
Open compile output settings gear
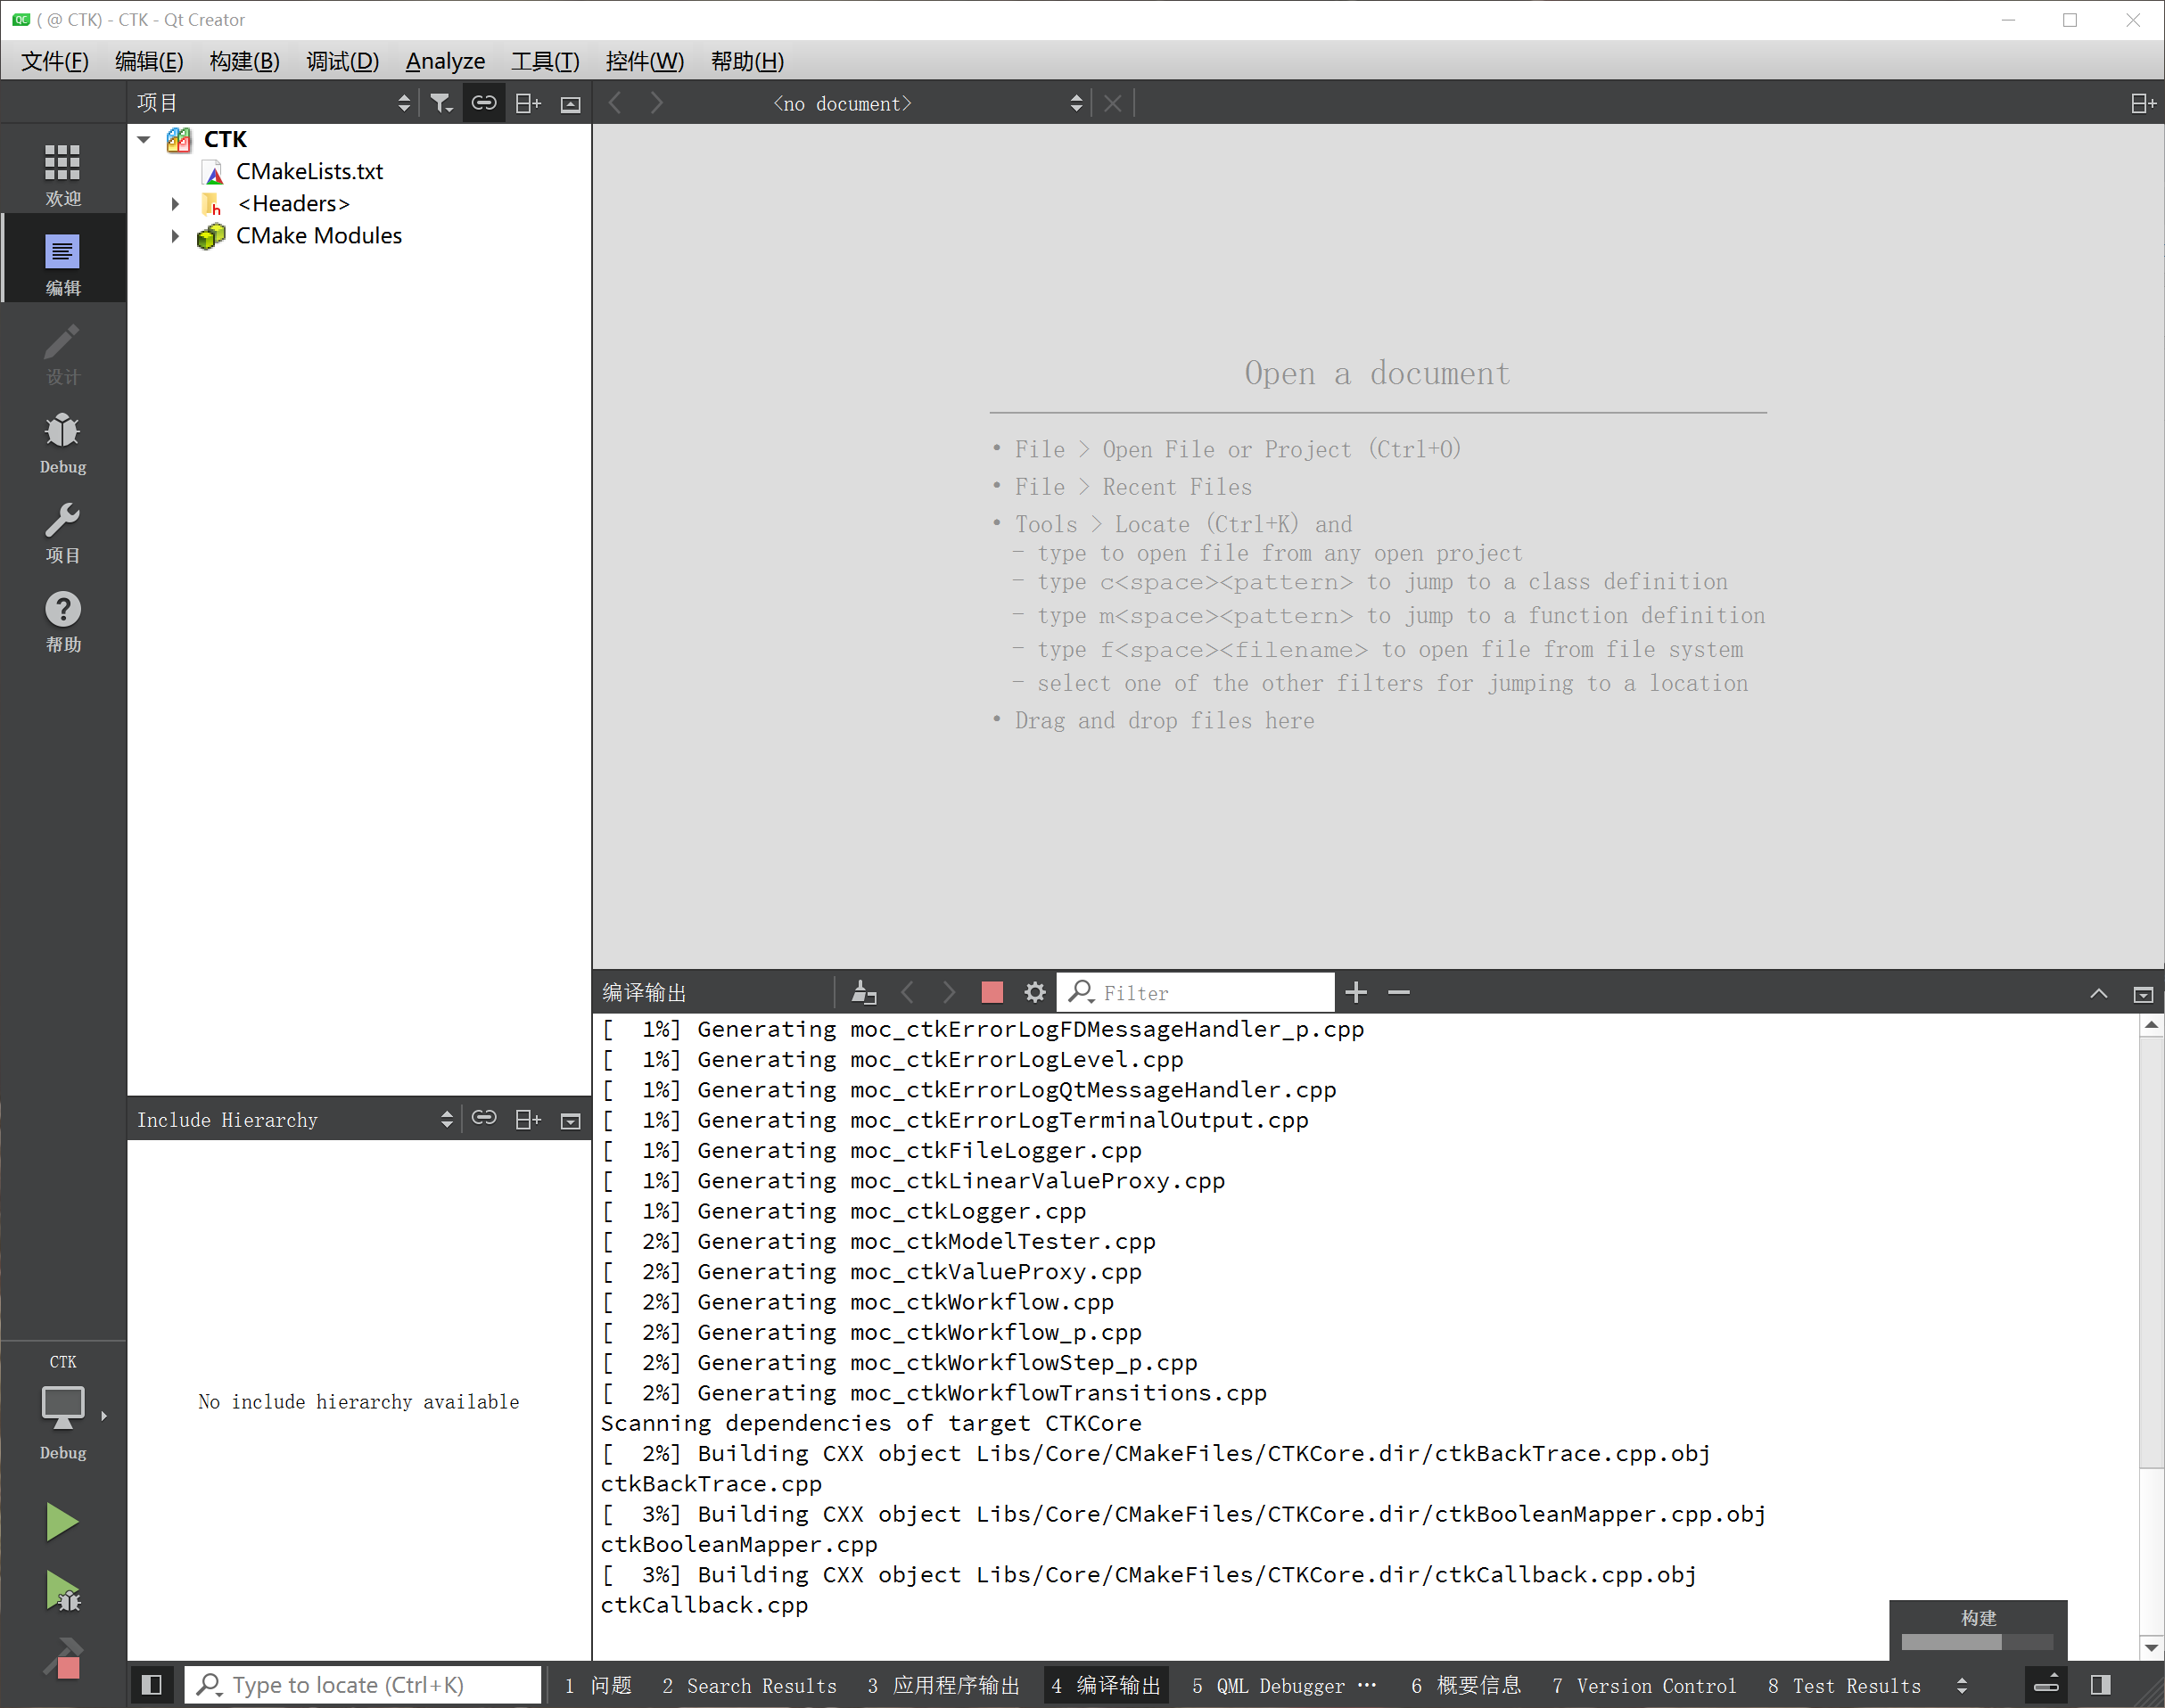[1034, 992]
